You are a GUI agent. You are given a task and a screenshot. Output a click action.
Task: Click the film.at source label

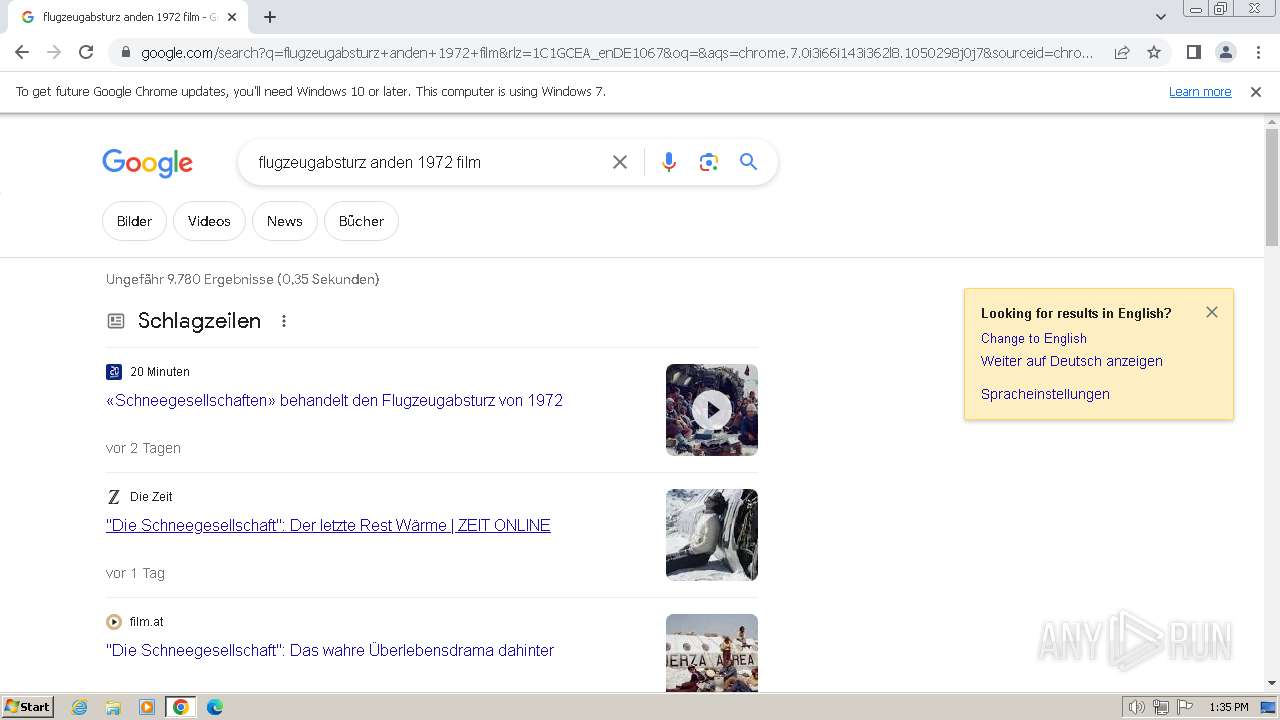[x=147, y=622]
